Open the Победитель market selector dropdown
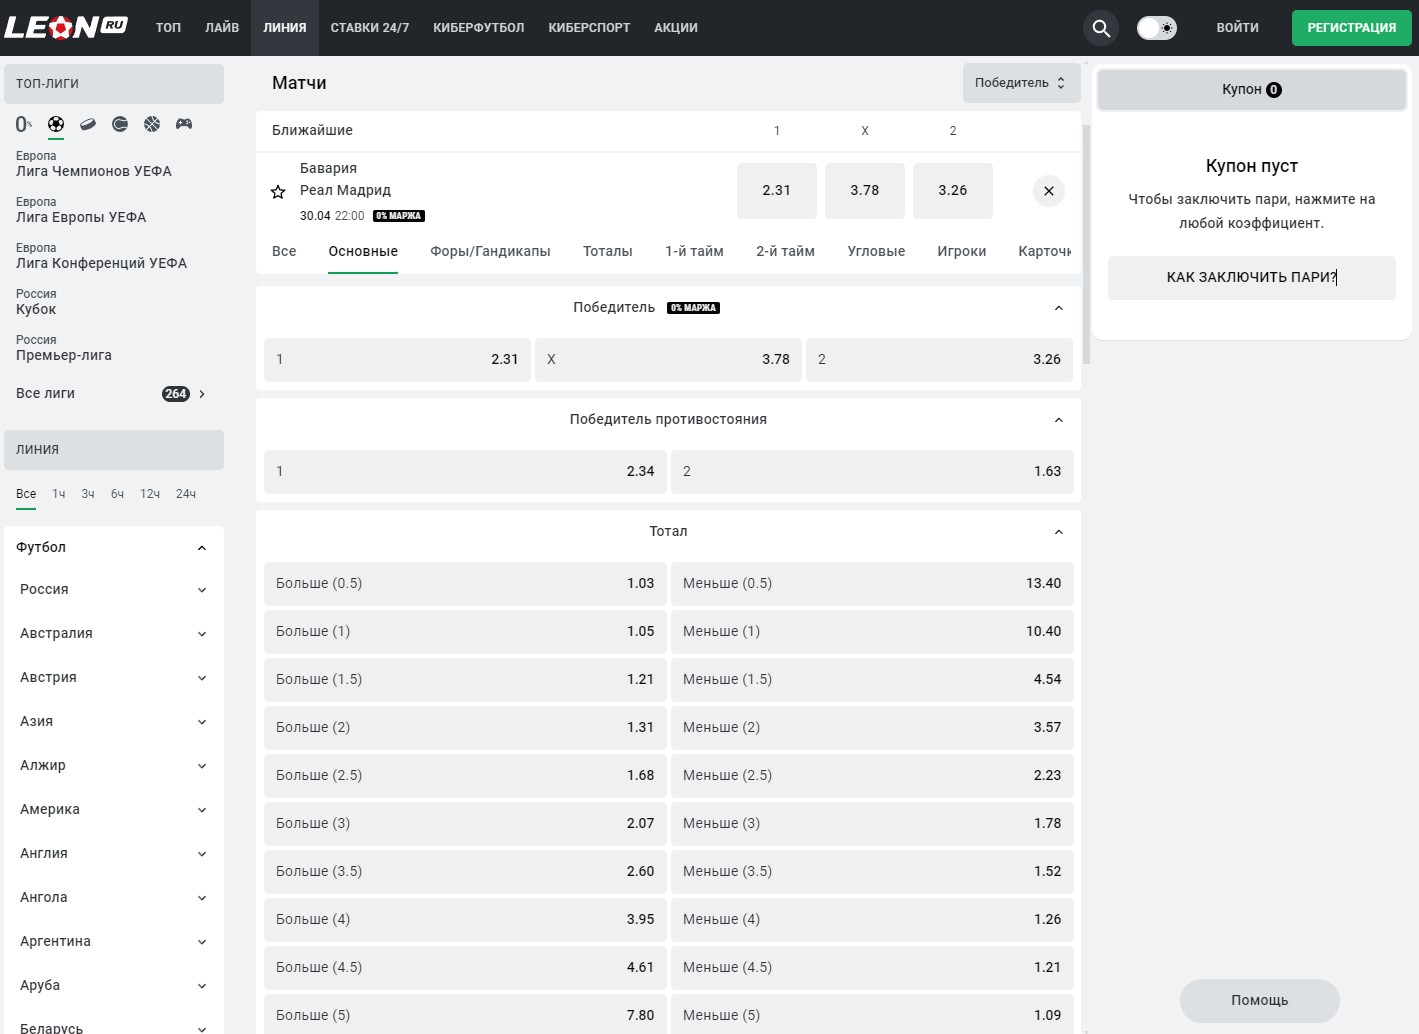The image size is (1419, 1034). pyautogui.click(x=1021, y=83)
